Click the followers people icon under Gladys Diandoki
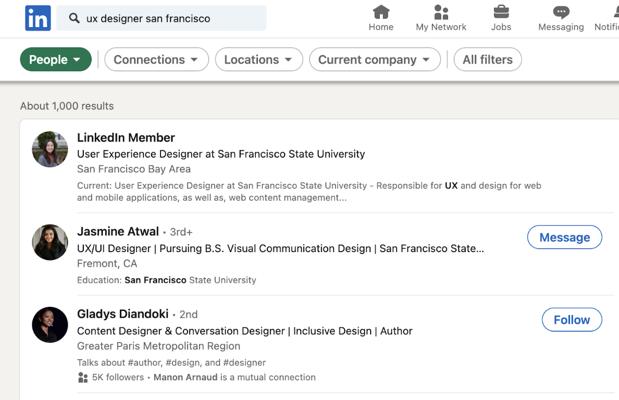 point(83,377)
